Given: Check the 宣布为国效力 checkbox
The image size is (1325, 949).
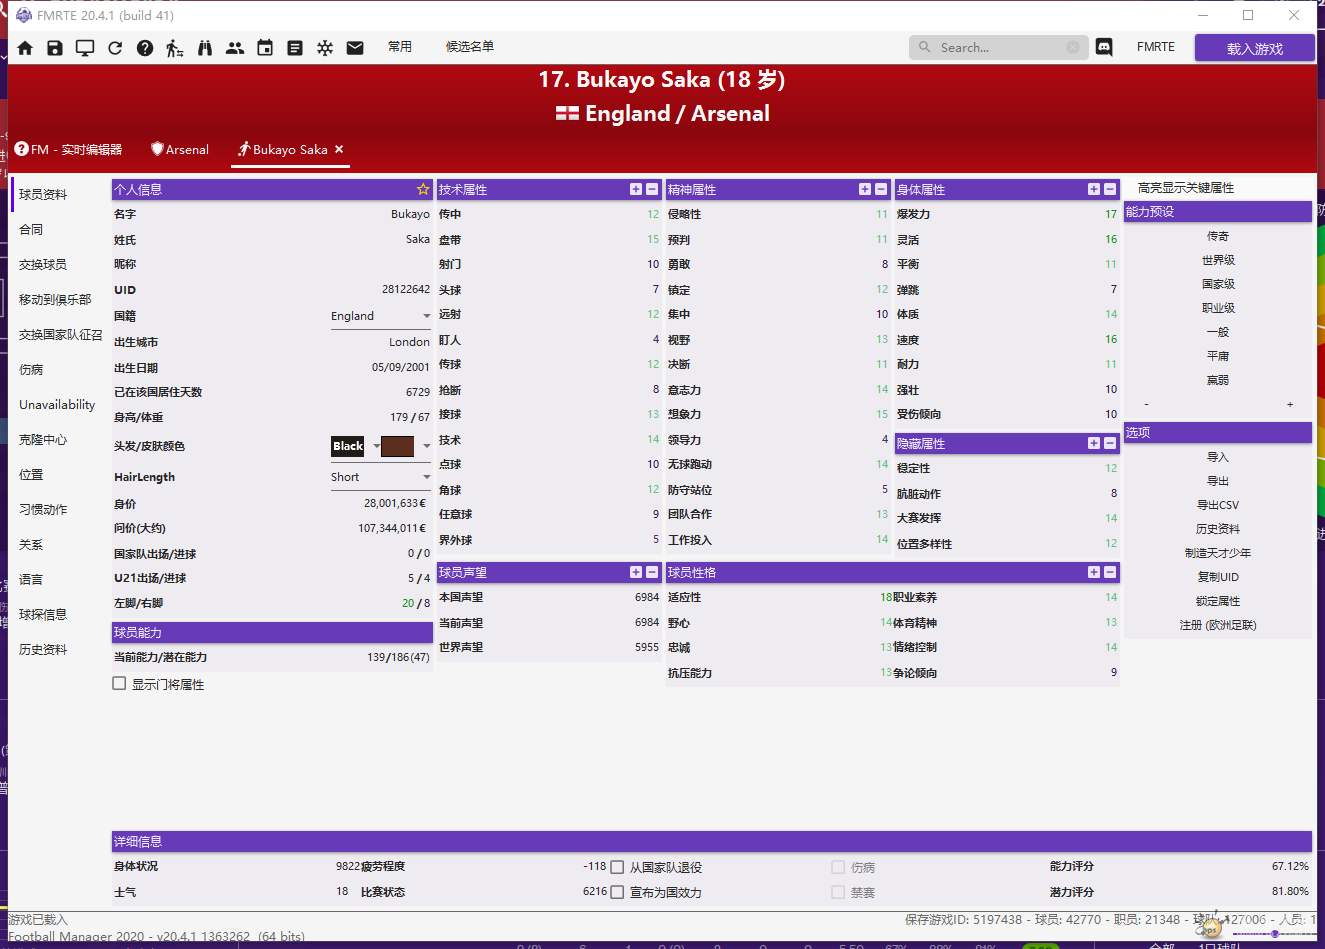Looking at the screenshot, I should (x=617, y=892).
